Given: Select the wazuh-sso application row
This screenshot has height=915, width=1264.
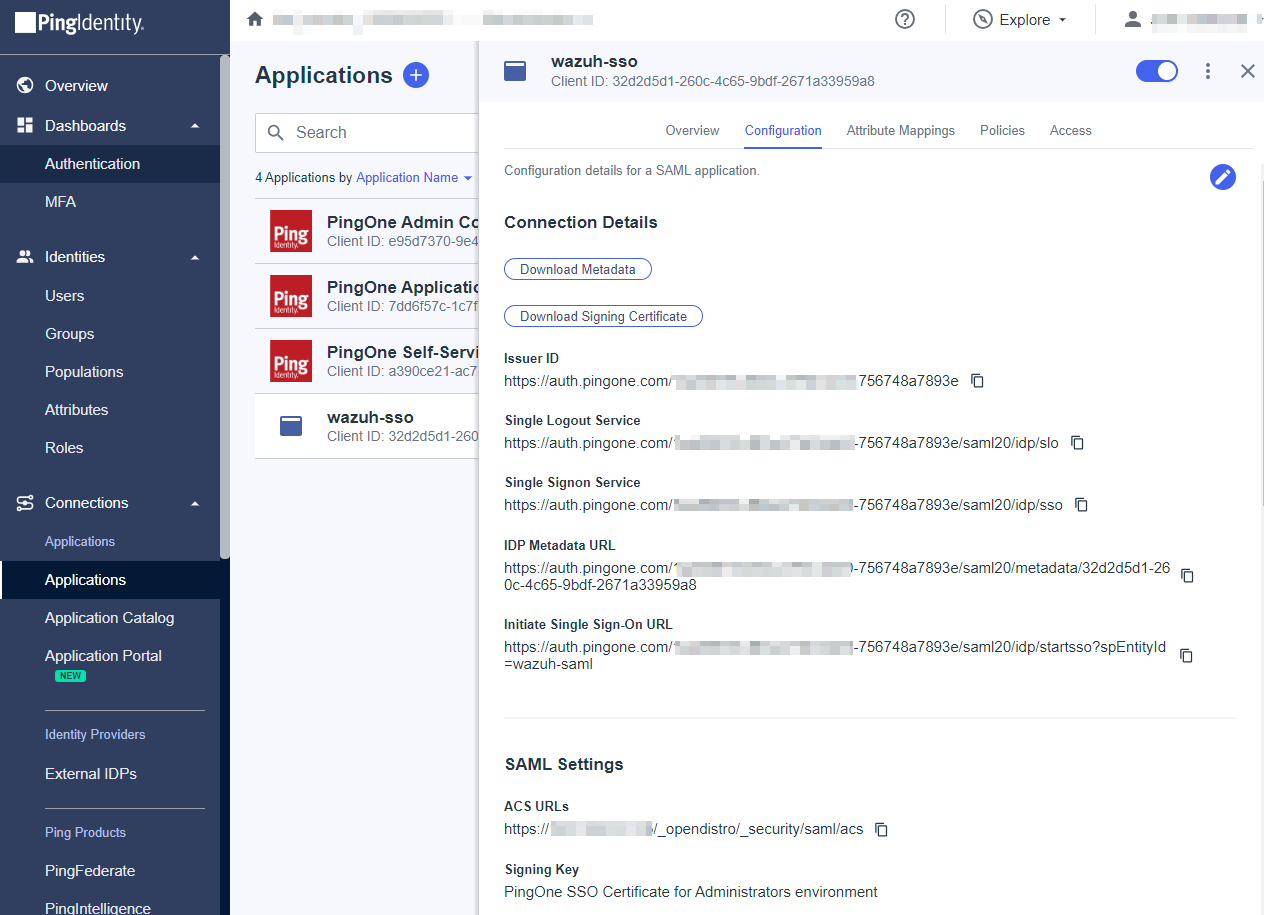Looking at the screenshot, I should point(367,426).
